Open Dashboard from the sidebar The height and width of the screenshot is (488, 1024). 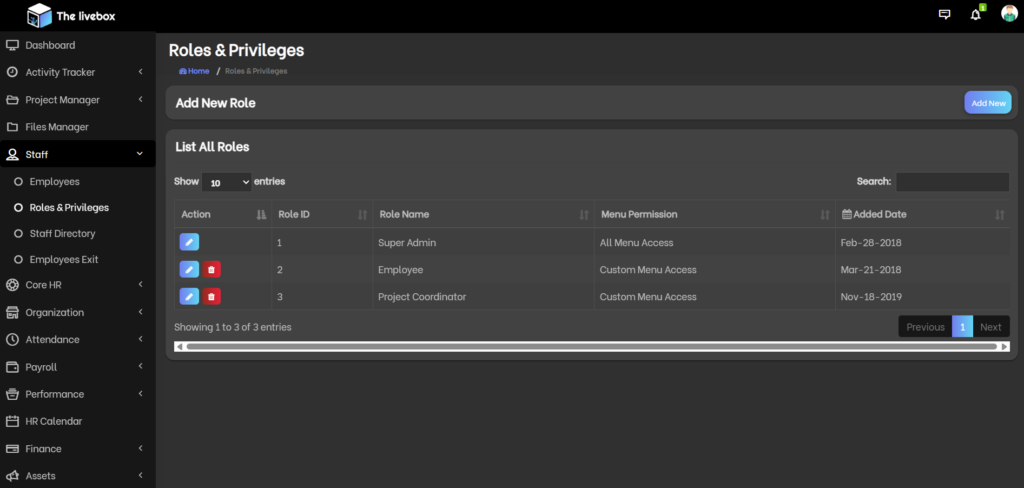[x=50, y=45]
